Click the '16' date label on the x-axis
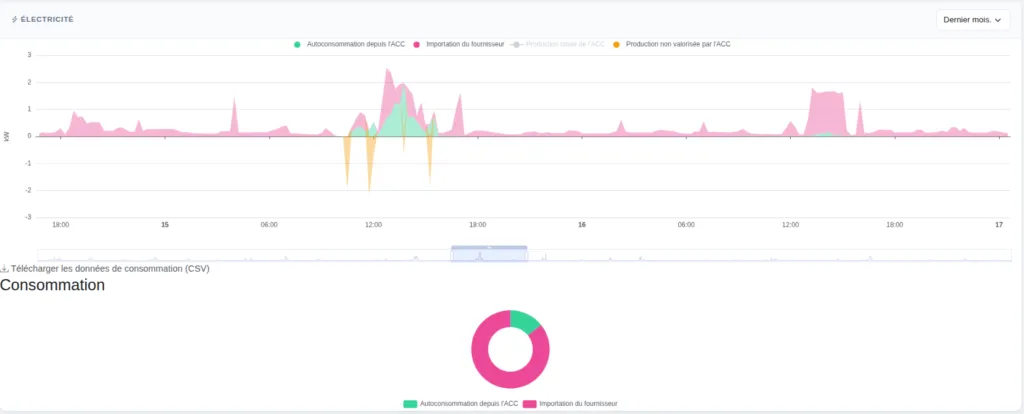 coord(582,225)
